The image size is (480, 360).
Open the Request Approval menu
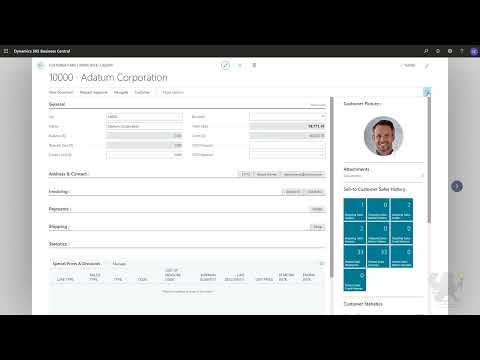point(94,92)
